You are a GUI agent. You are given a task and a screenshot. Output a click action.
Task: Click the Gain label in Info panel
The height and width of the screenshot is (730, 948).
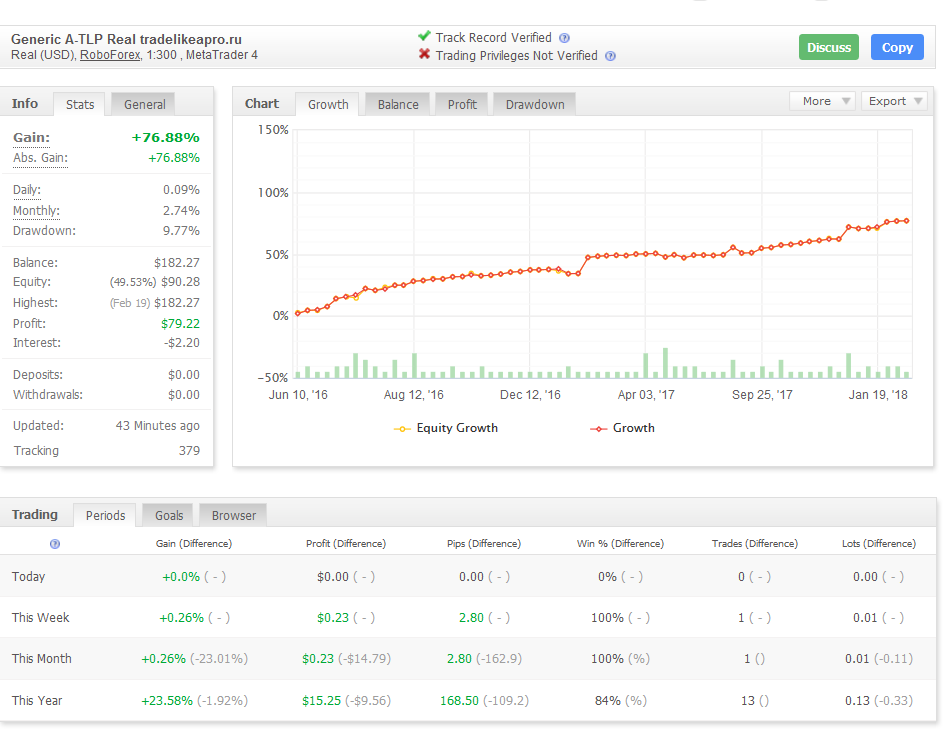31,138
